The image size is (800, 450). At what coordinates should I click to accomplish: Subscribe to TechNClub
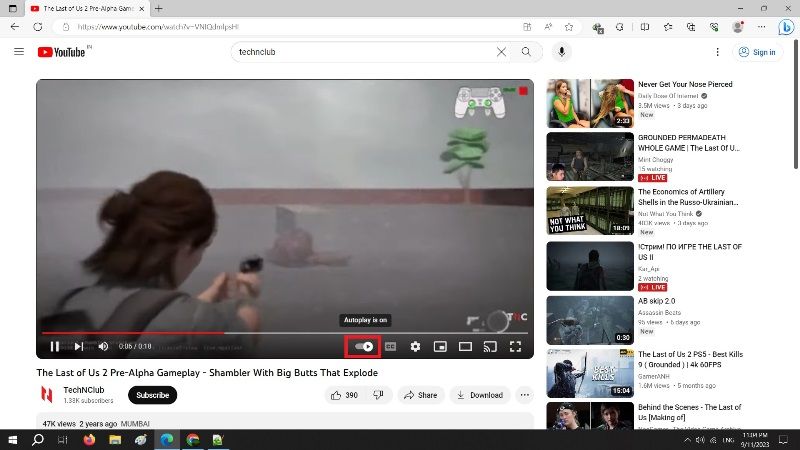tap(153, 395)
